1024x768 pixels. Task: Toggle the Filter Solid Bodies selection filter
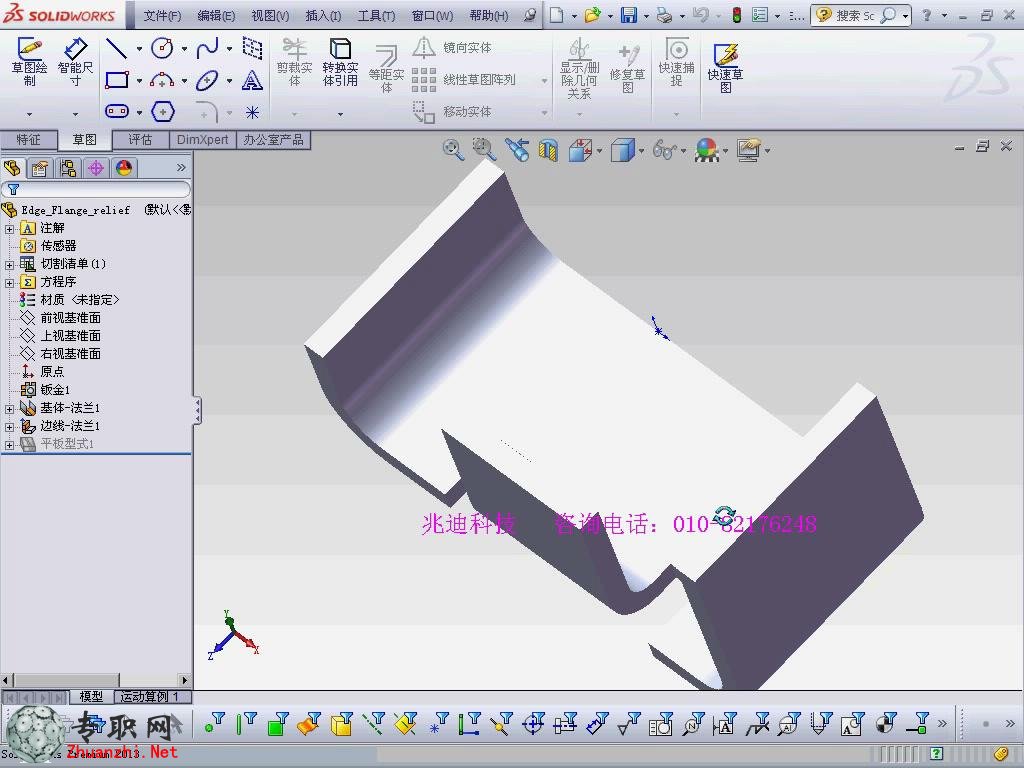342,724
